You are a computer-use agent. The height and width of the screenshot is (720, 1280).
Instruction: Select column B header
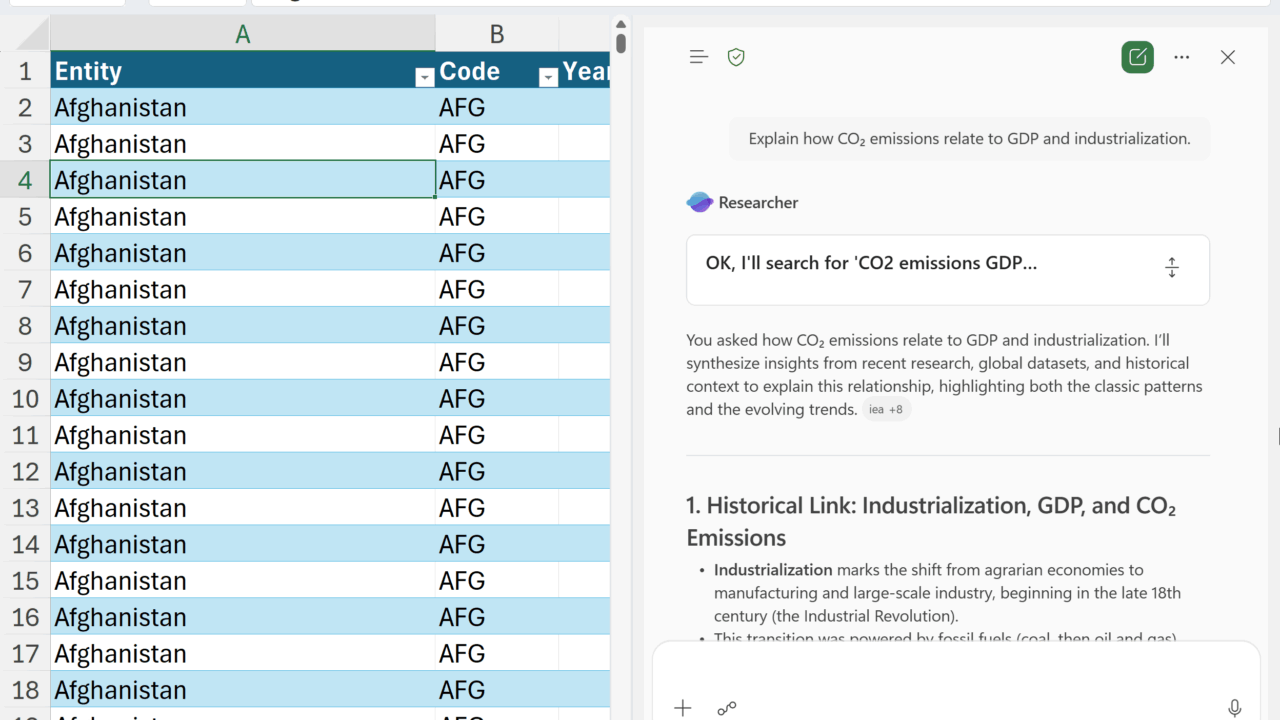pos(496,35)
